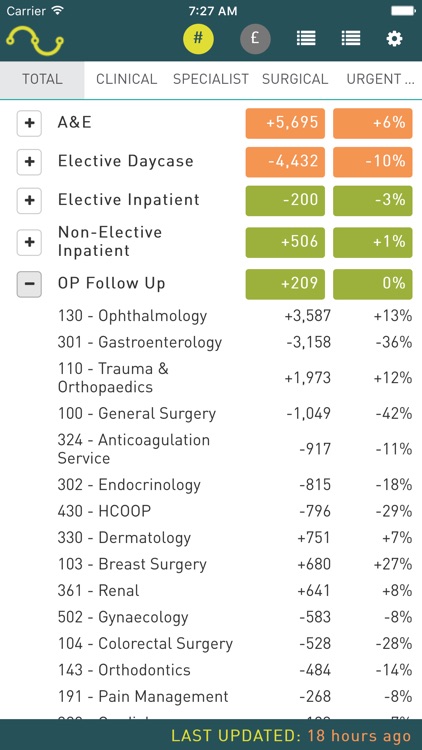Expand the A&E row
Image resolution: width=422 pixels, height=750 pixels.
29,123
